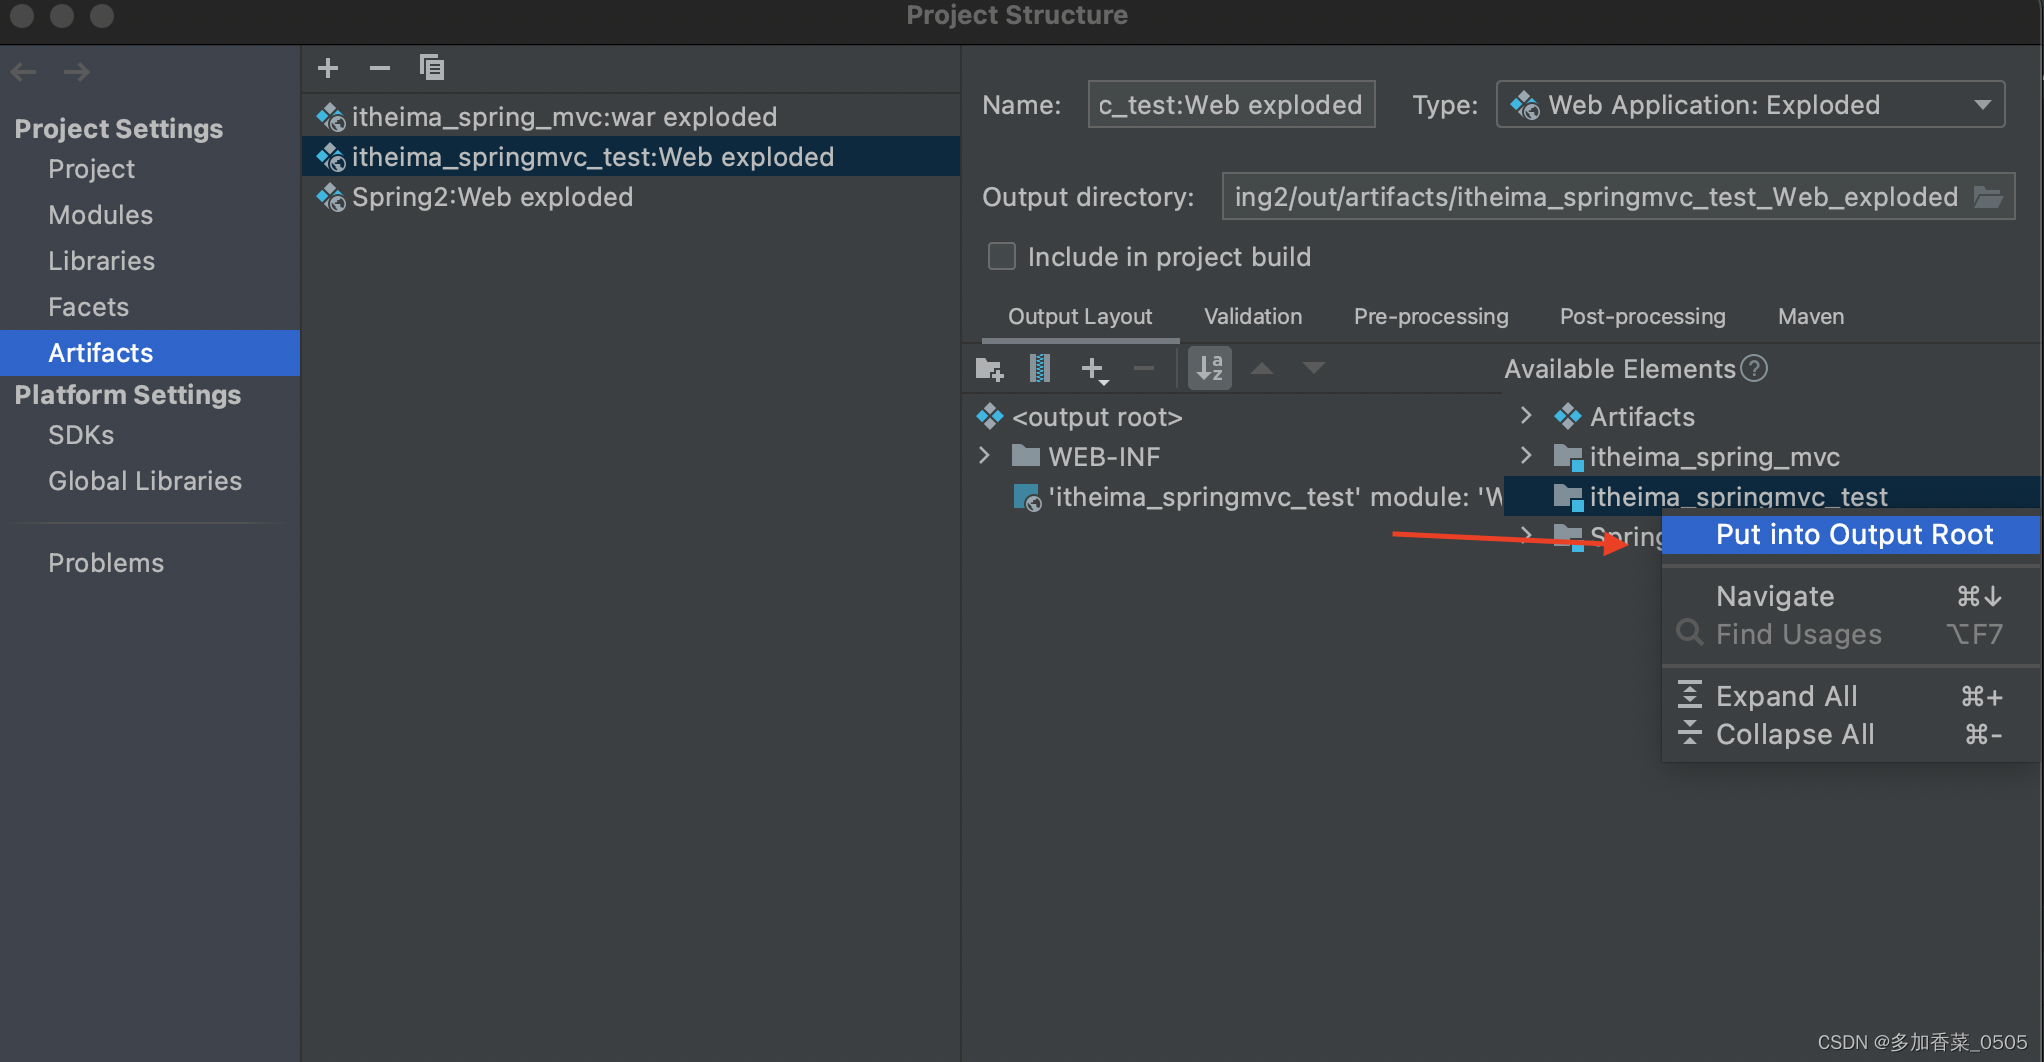
Task: Open the Available Elements help icon
Action: pos(1754,368)
